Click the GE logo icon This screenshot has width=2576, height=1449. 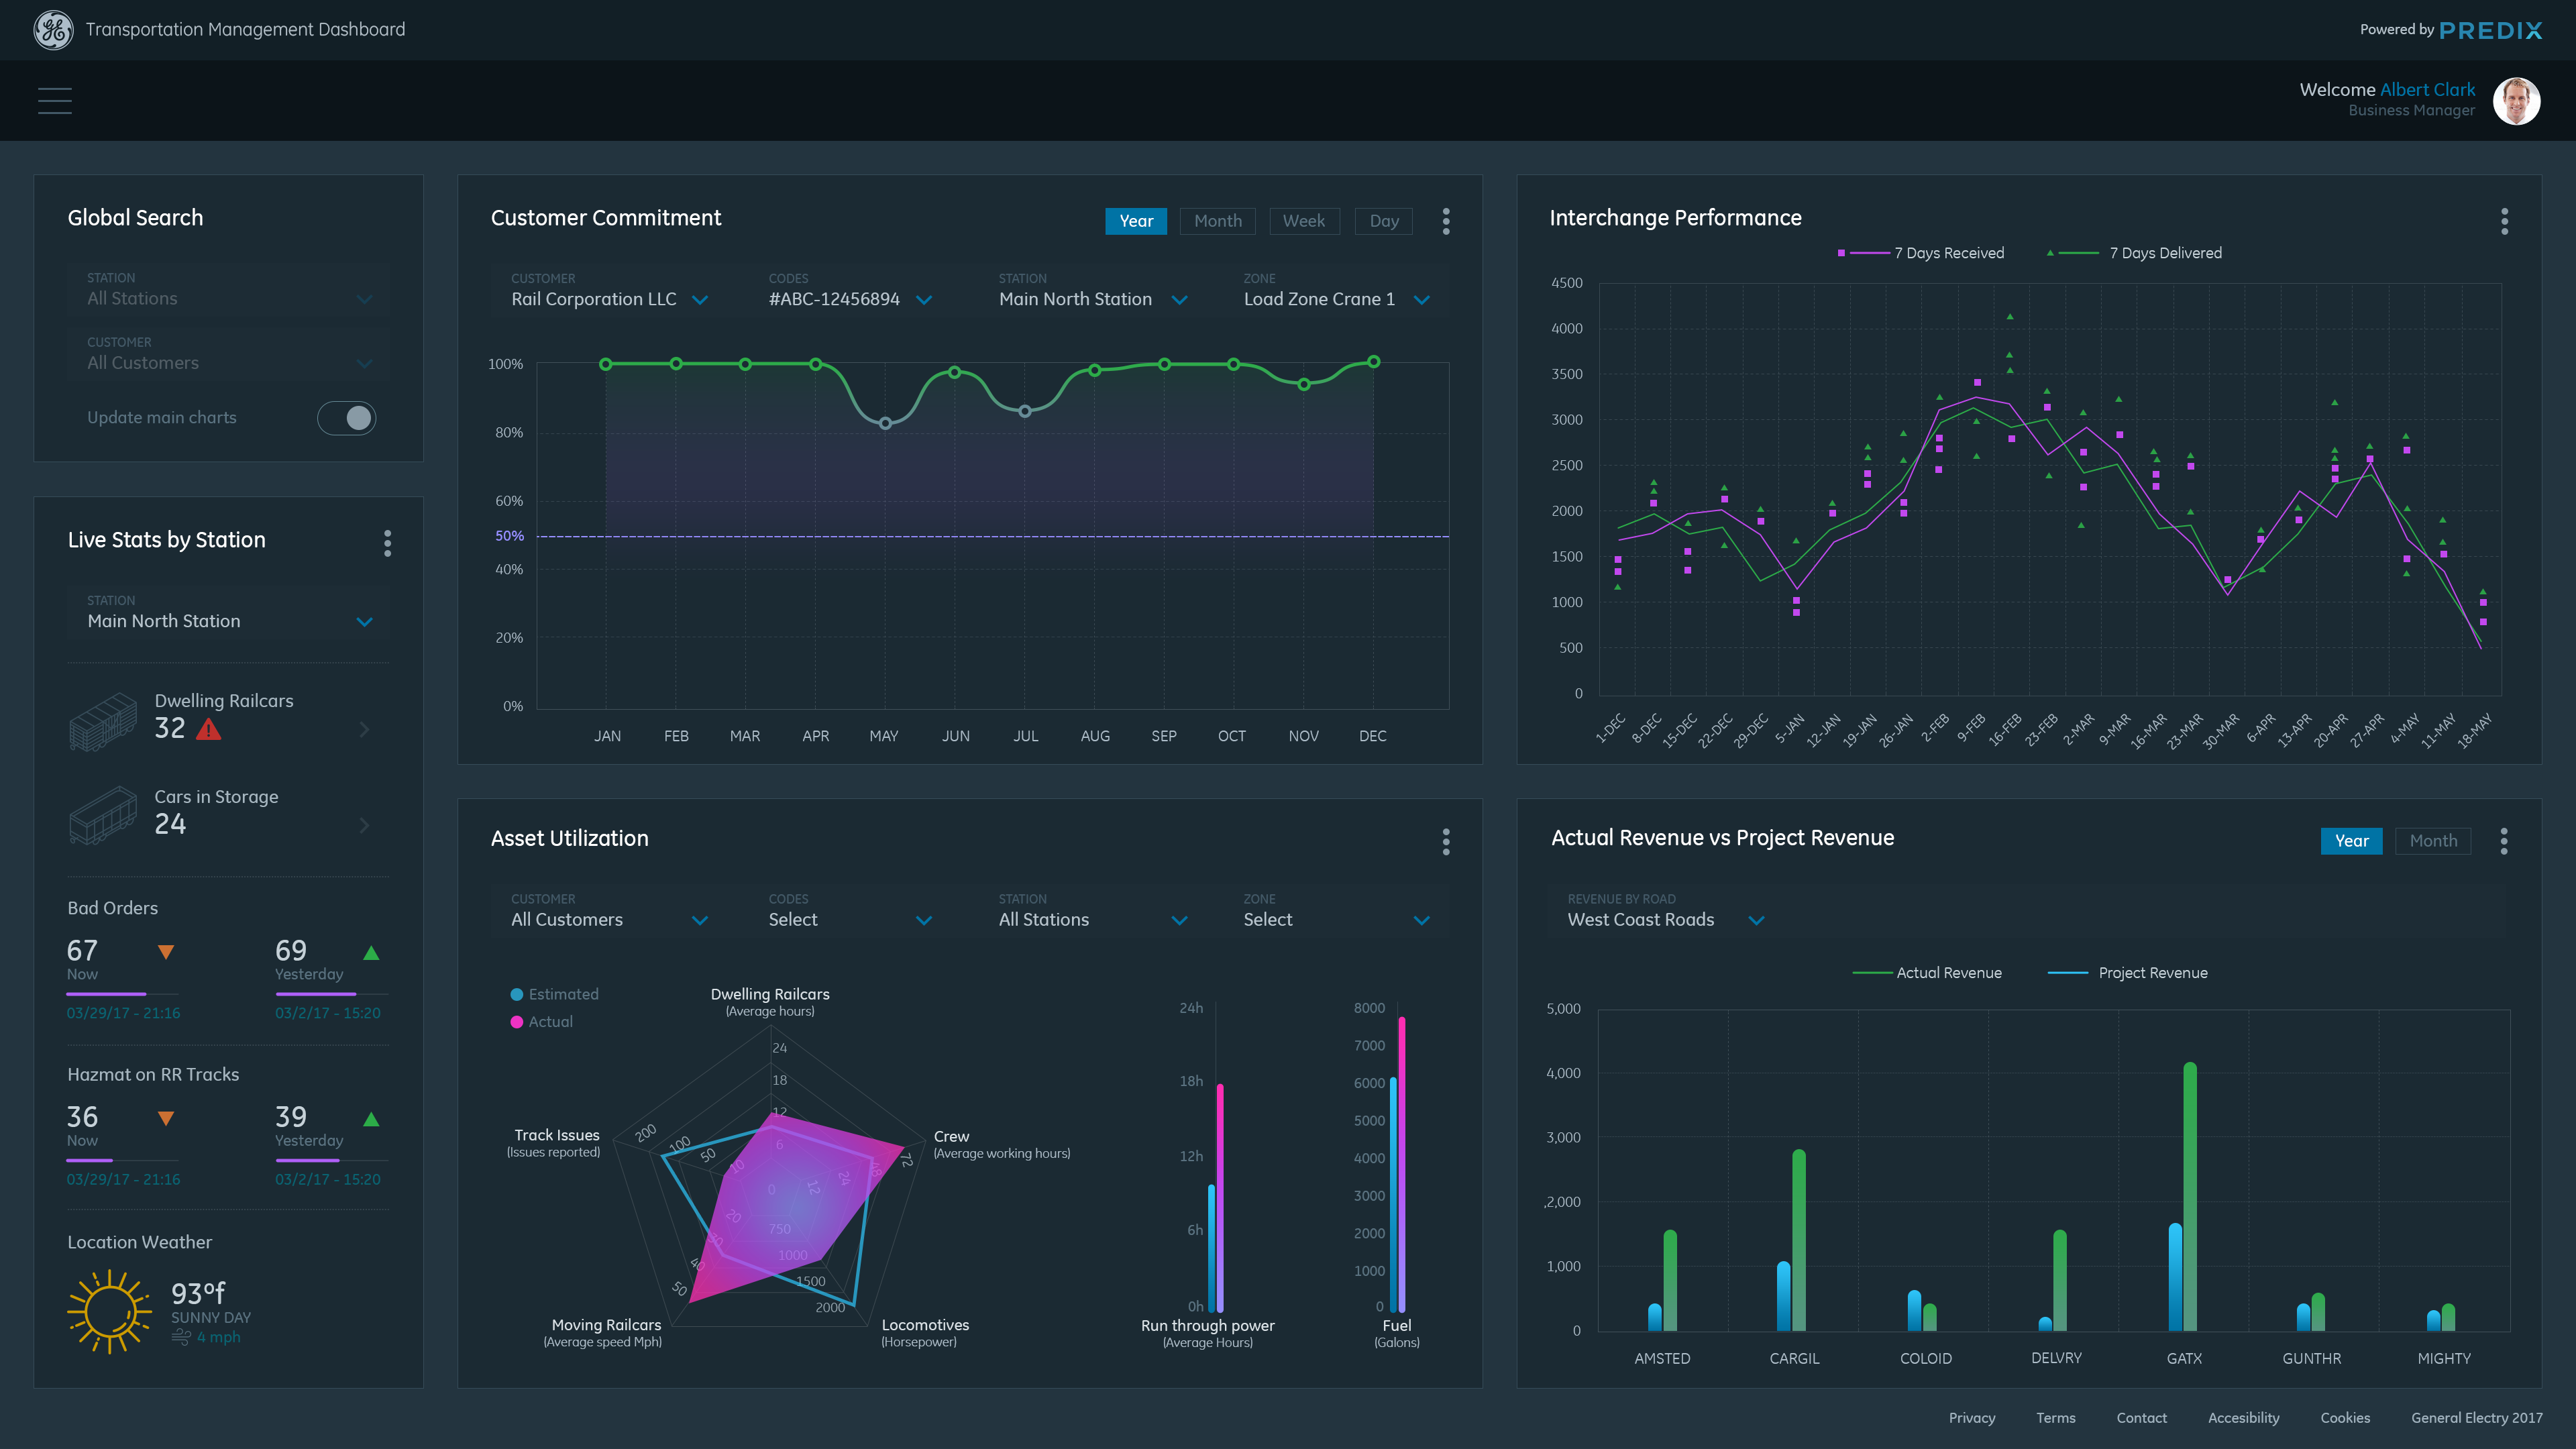coord(53,30)
